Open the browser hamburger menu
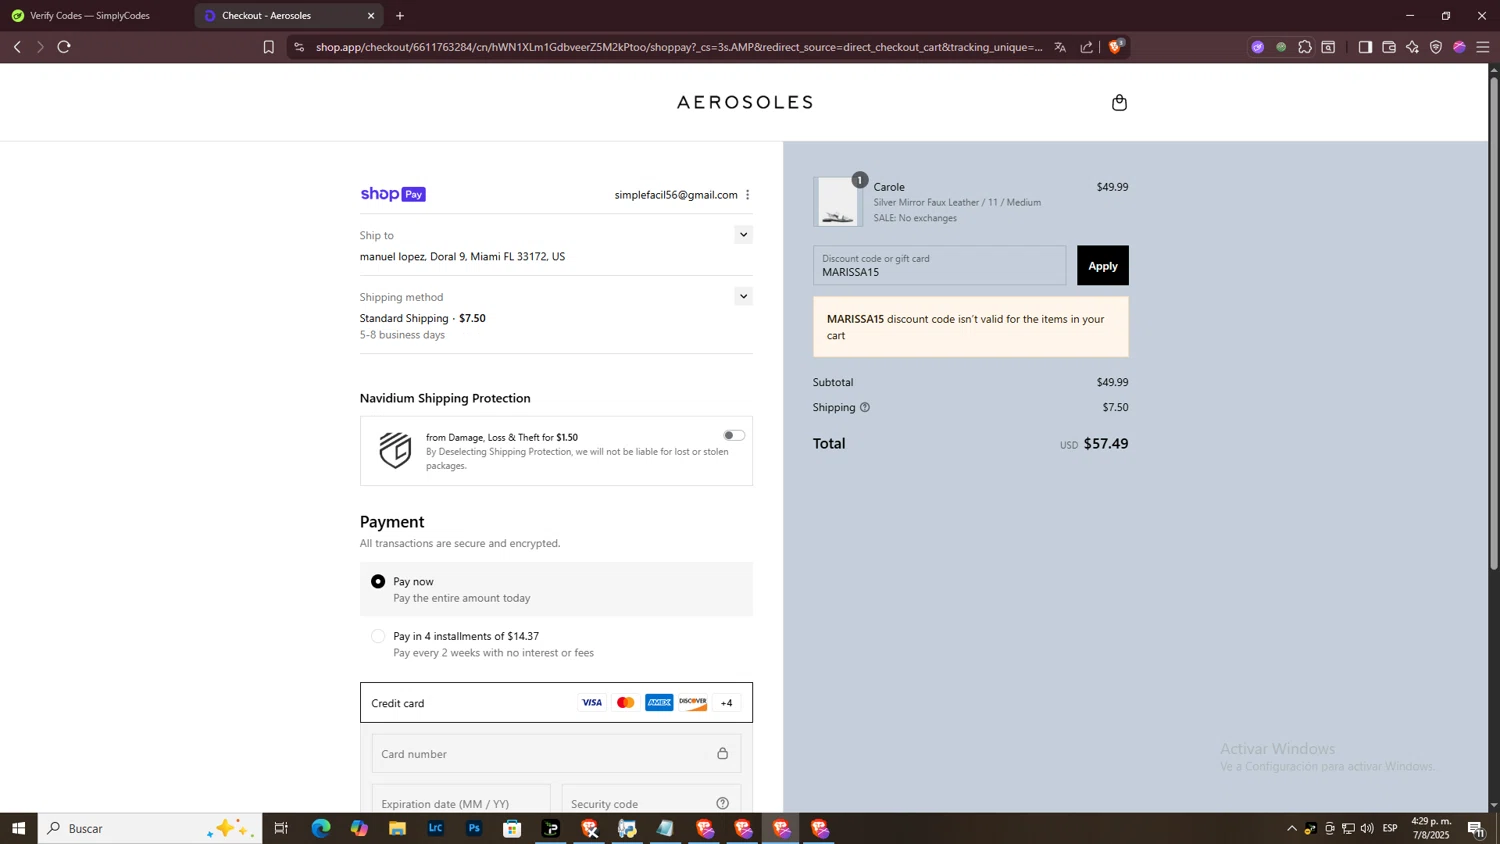This screenshot has width=1500, height=844. click(1483, 47)
